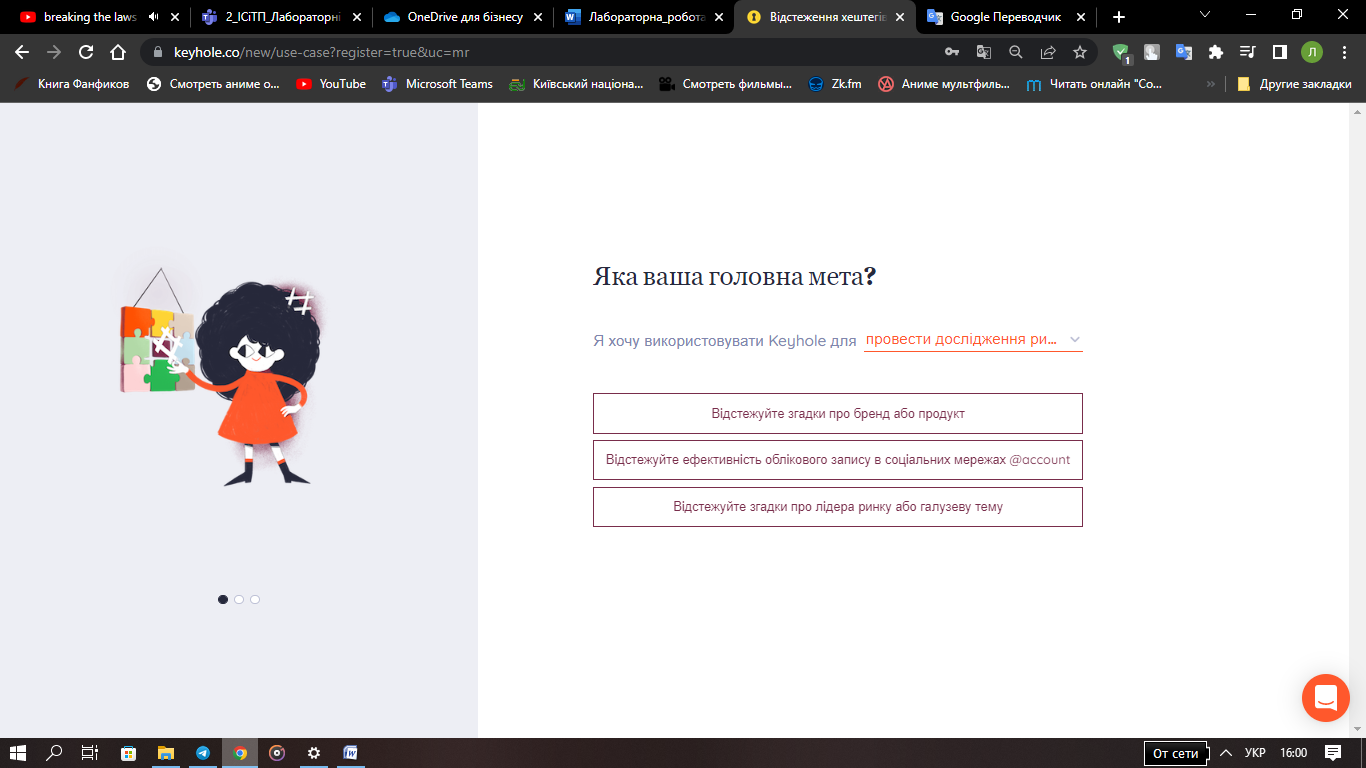The image size is (1366, 768).
Task: Click the share page icon
Action: 1048,52
